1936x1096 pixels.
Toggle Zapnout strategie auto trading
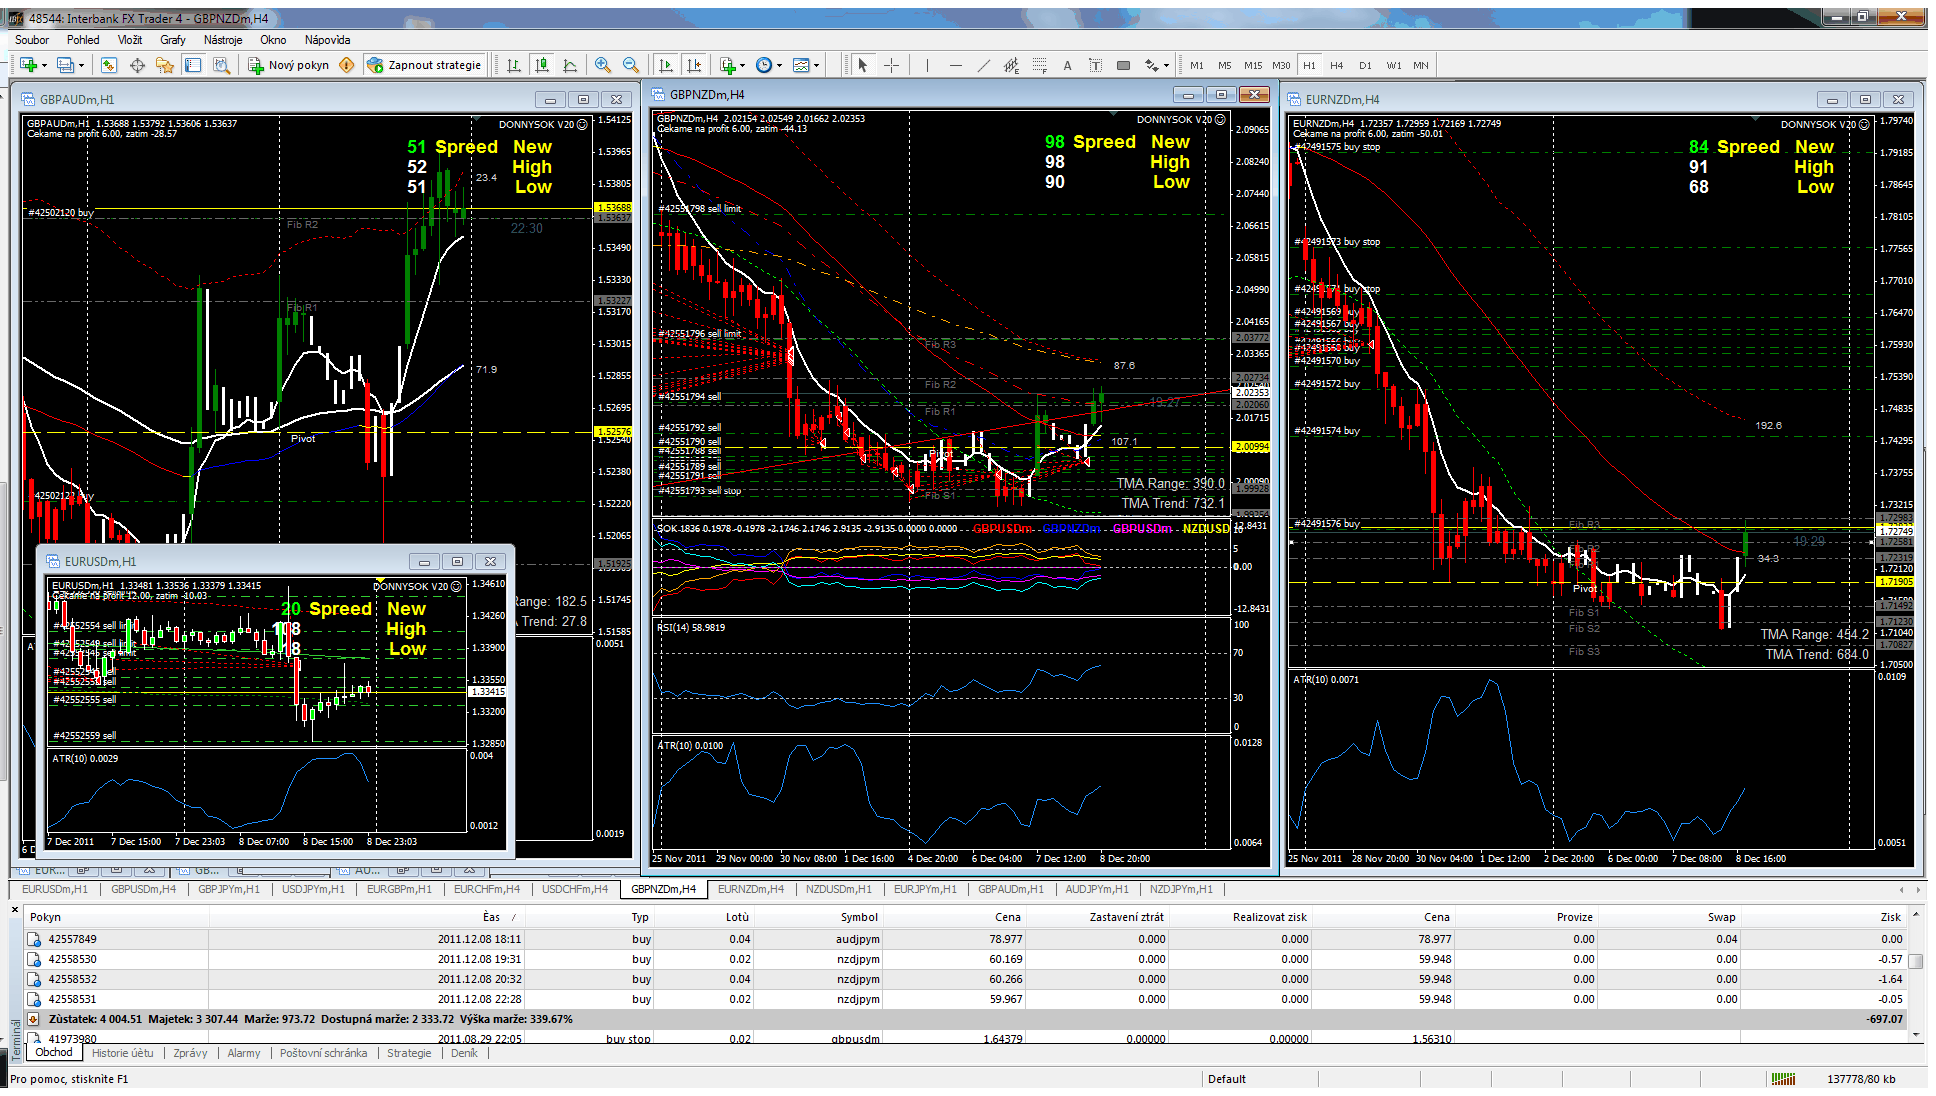click(424, 65)
